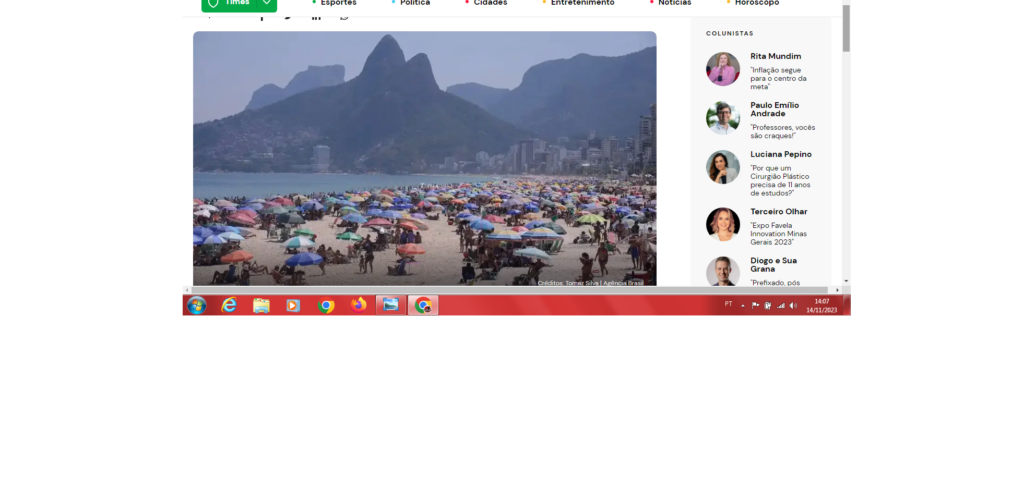This screenshot has height=487, width=1024.
Task: Open "Professores, vocês são craques!" column
Action: tap(782, 131)
